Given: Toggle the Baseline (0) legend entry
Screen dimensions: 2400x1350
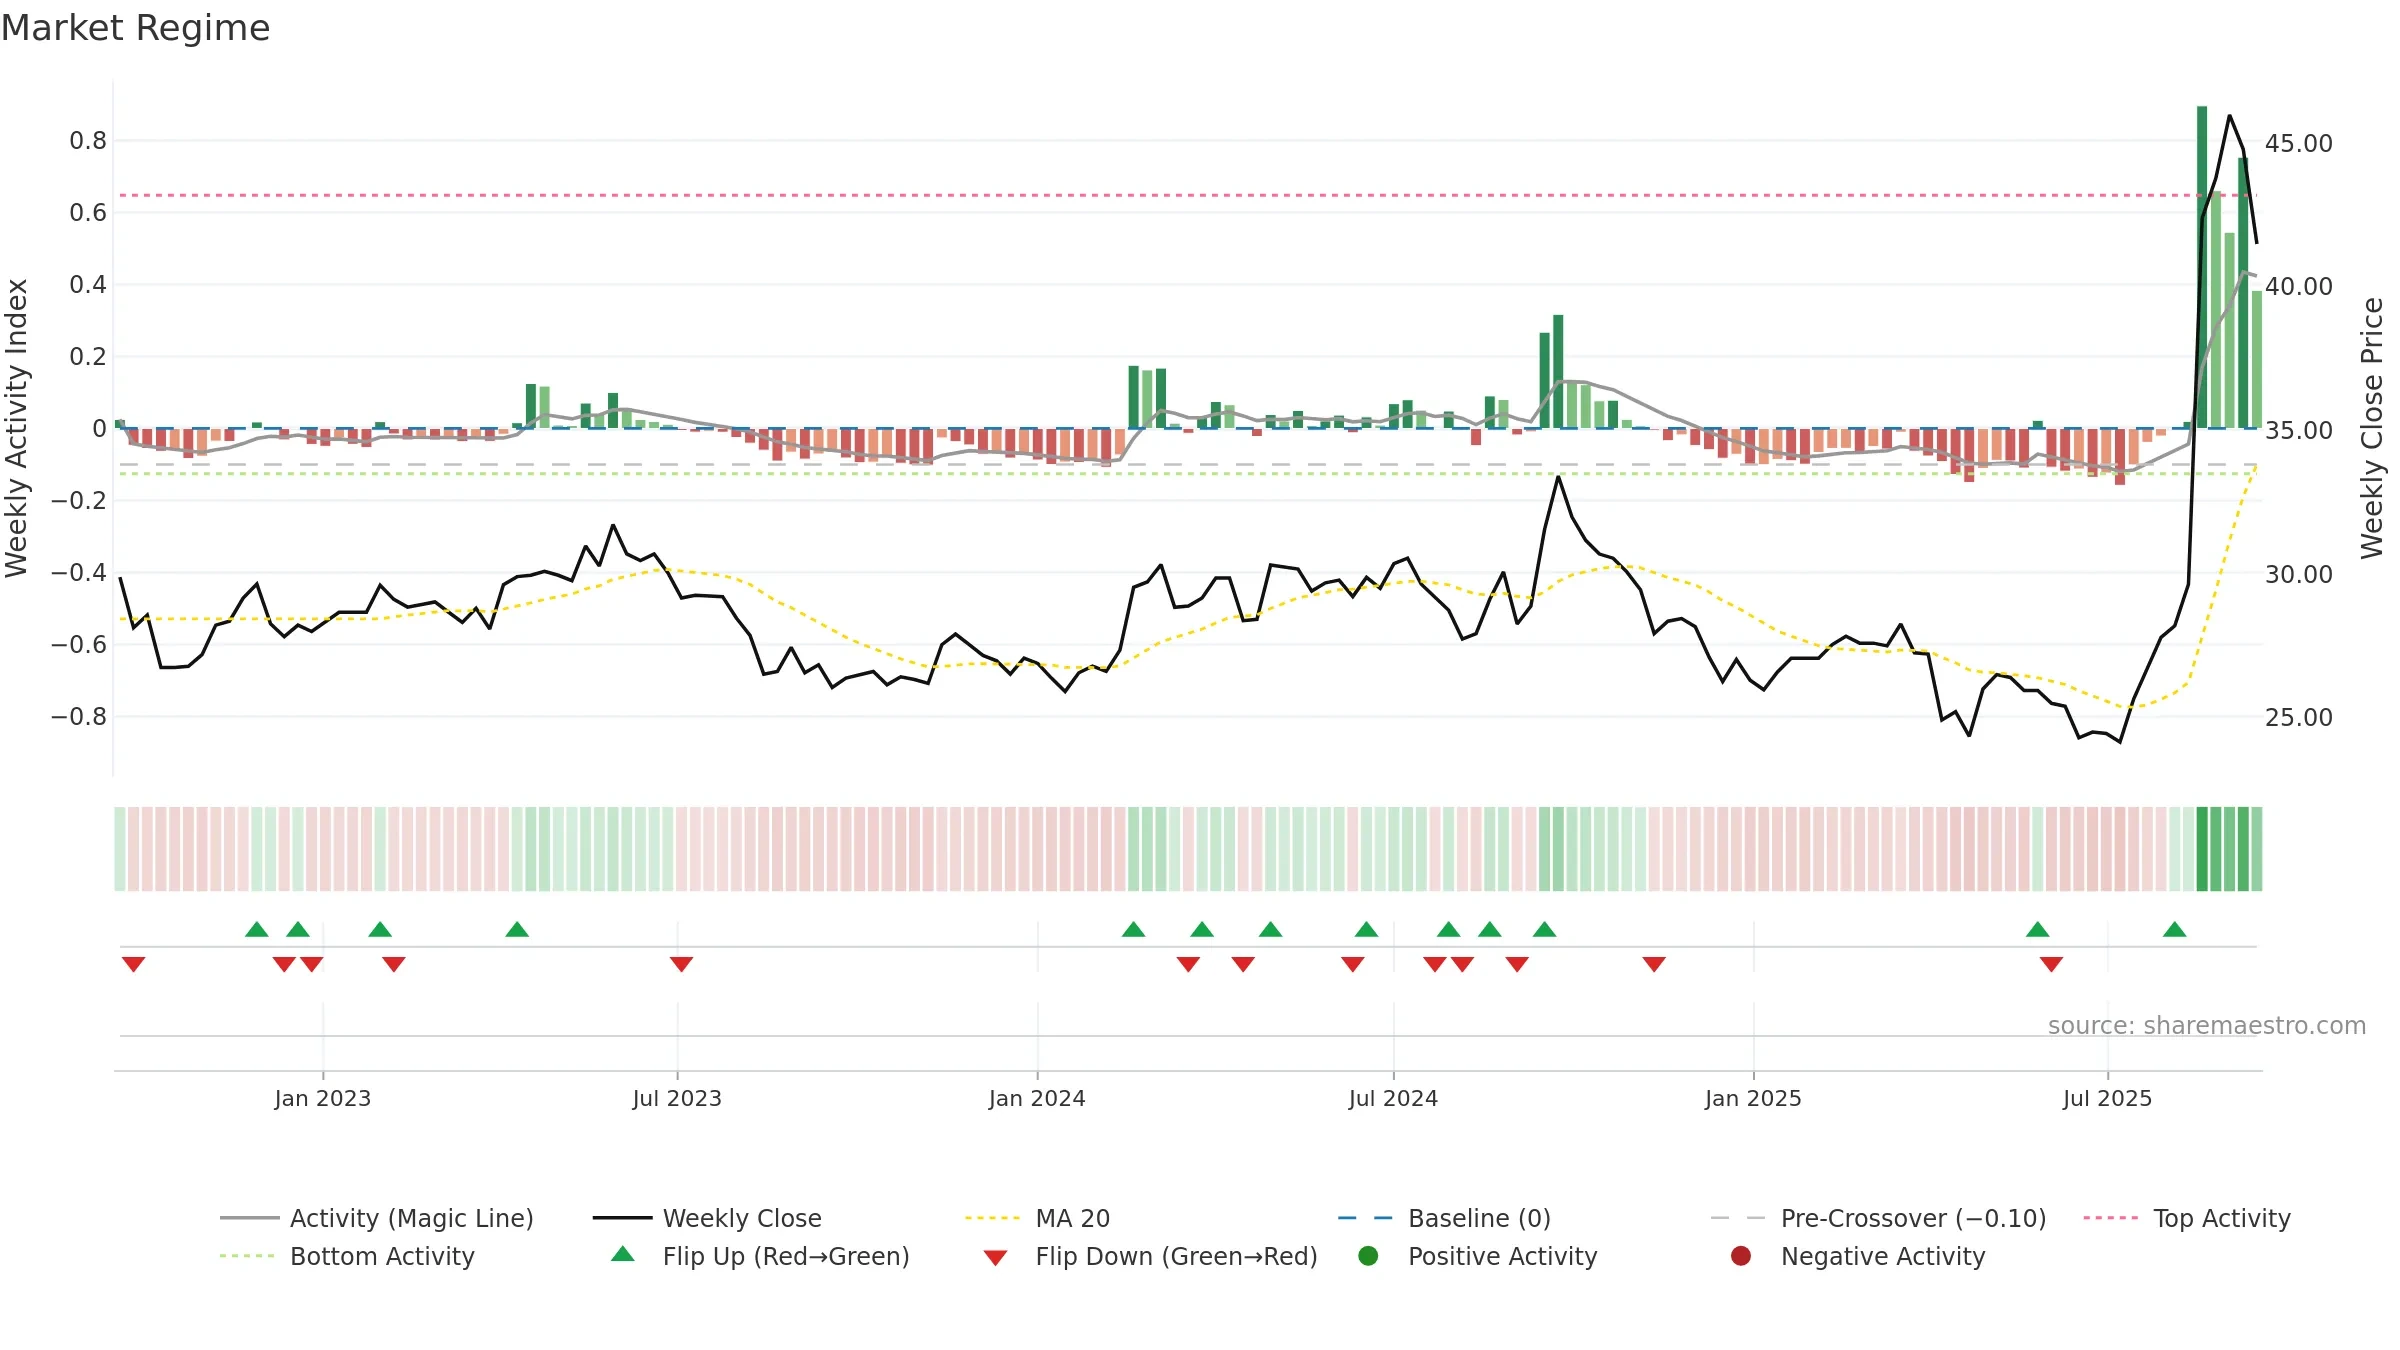Looking at the screenshot, I should click(1444, 1218).
